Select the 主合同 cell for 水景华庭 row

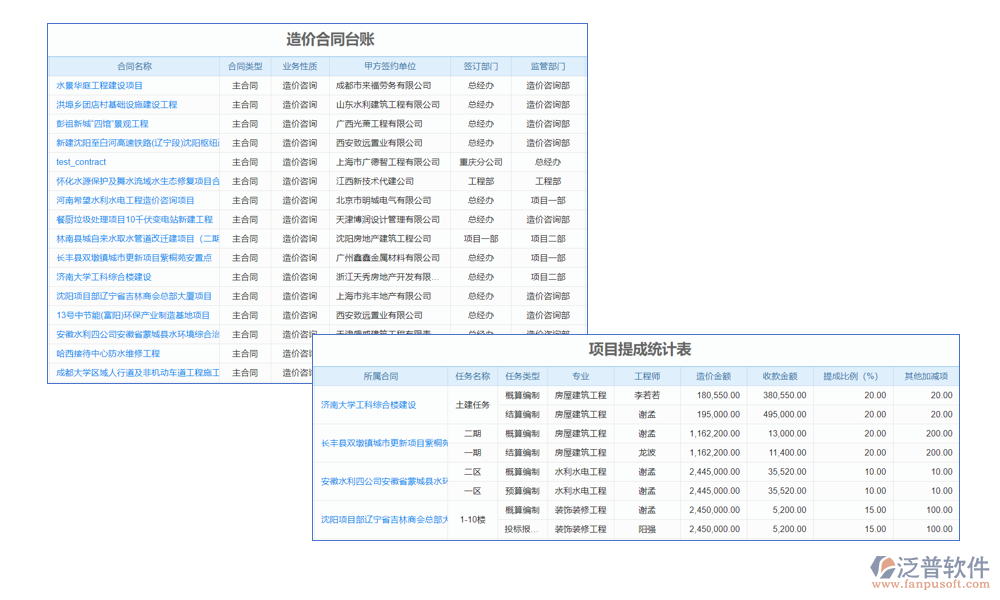point(243,85)
